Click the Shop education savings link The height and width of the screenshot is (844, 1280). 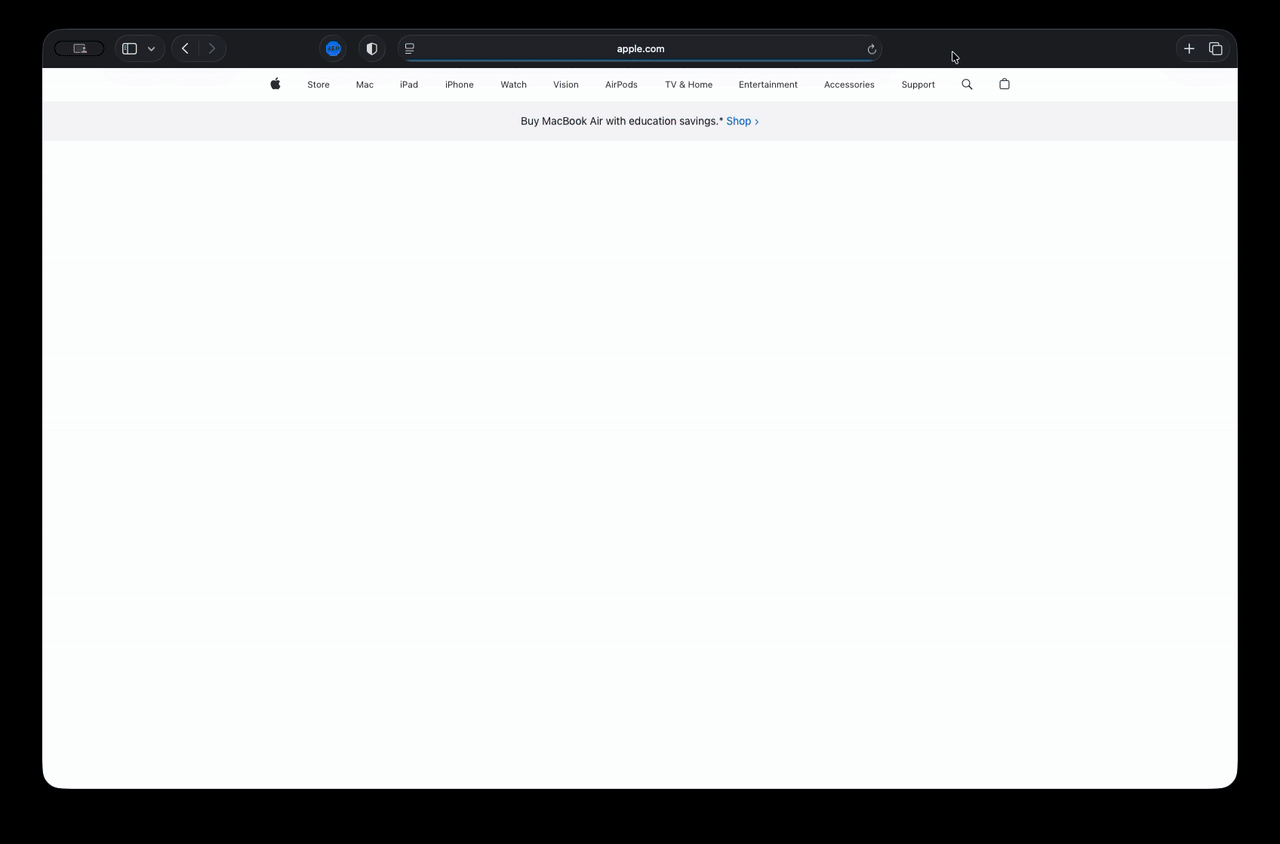pos(742,121)
